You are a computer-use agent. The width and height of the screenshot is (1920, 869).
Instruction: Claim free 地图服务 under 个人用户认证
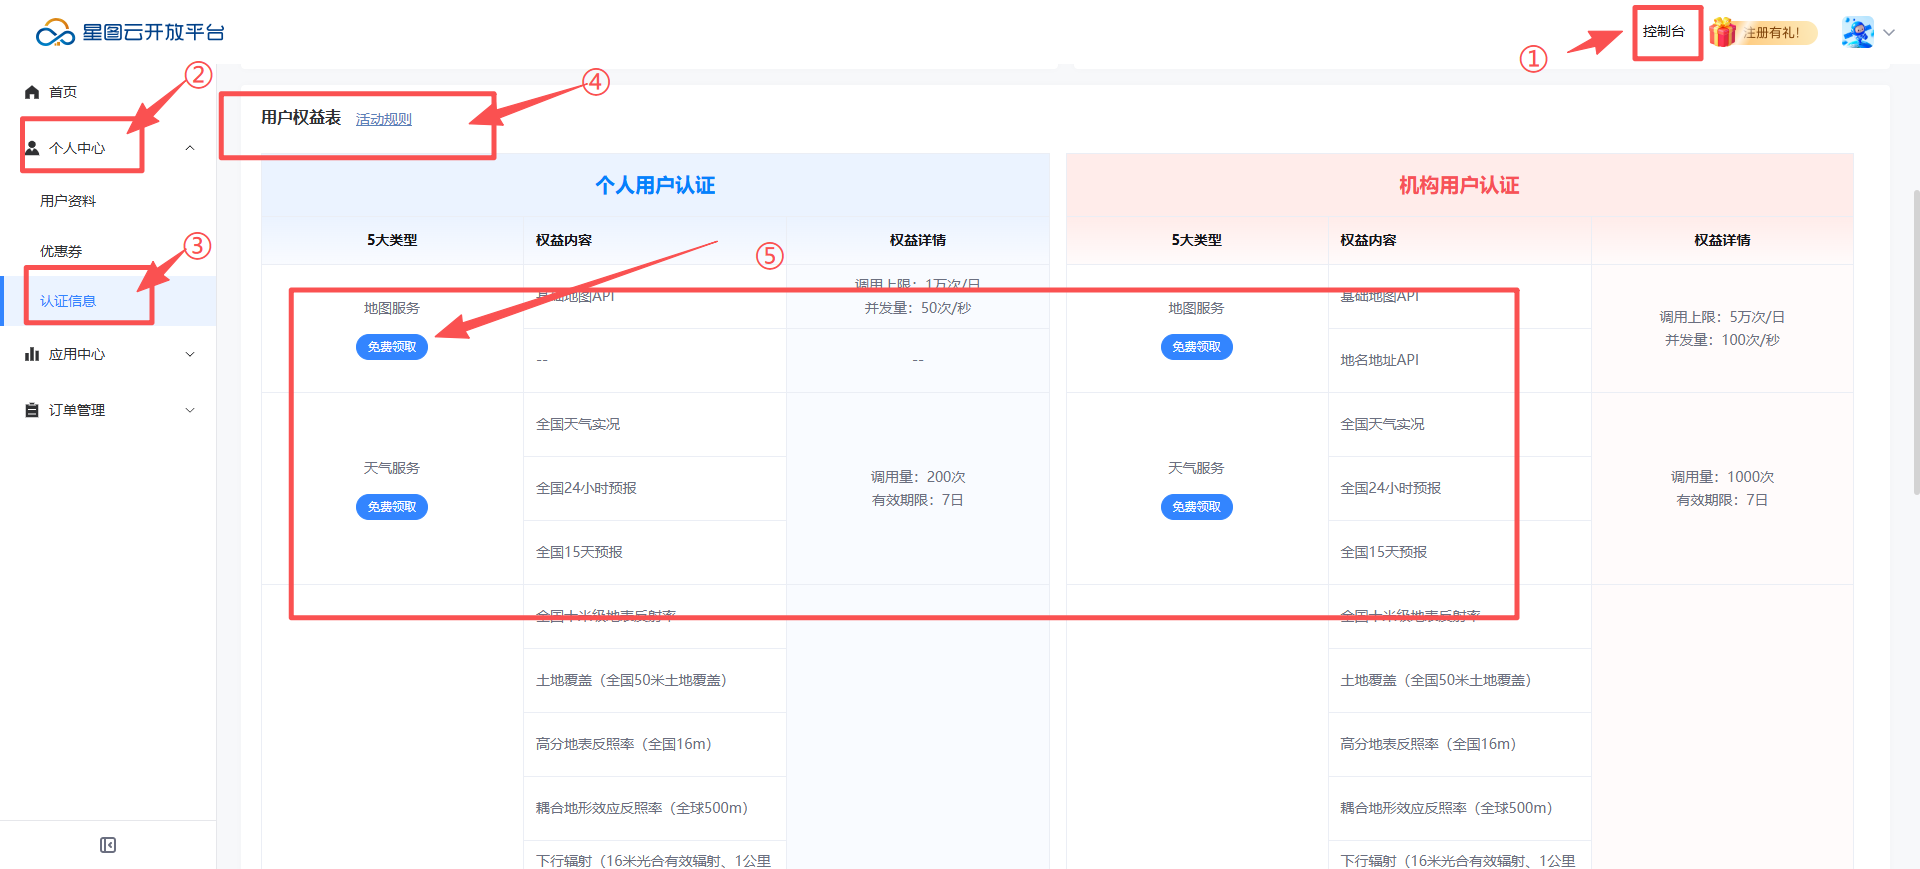tap(392, 347)
